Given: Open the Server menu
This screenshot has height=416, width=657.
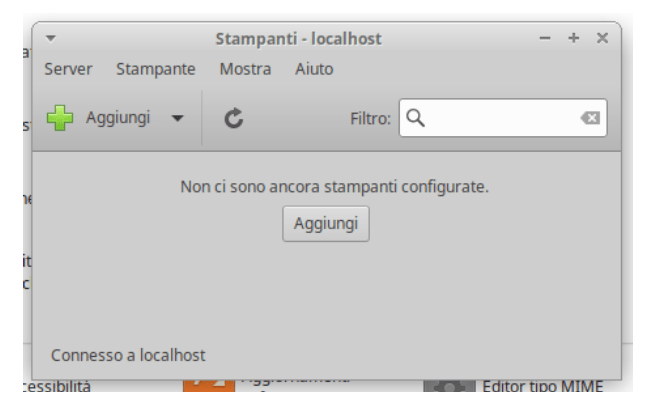Looking at the screenshot, I should (68, 69).
